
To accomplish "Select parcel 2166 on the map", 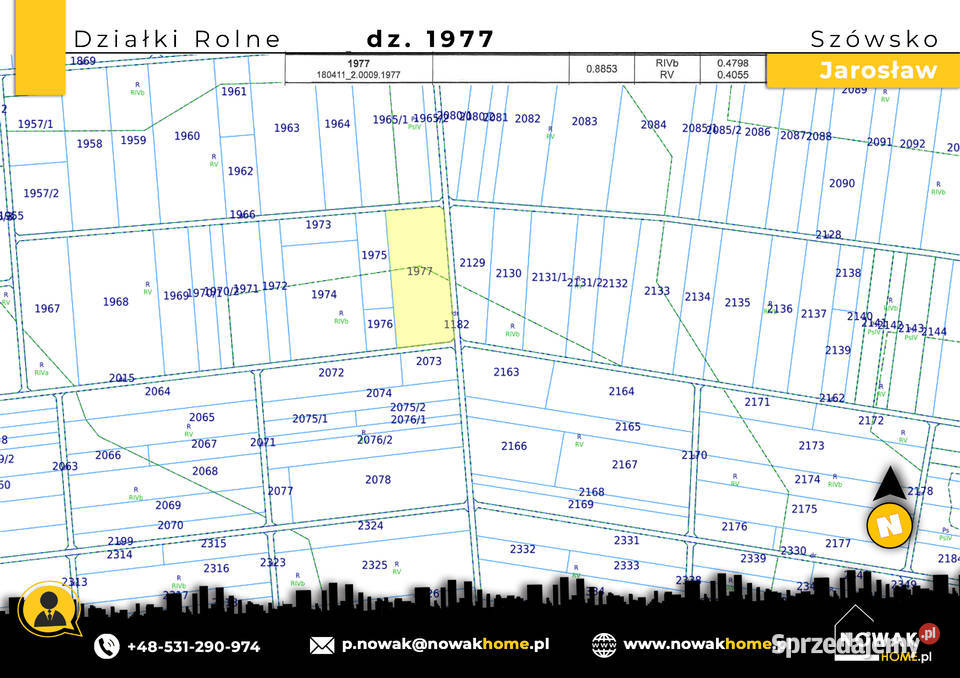I will pyautogui.click(x=514, y=446).
